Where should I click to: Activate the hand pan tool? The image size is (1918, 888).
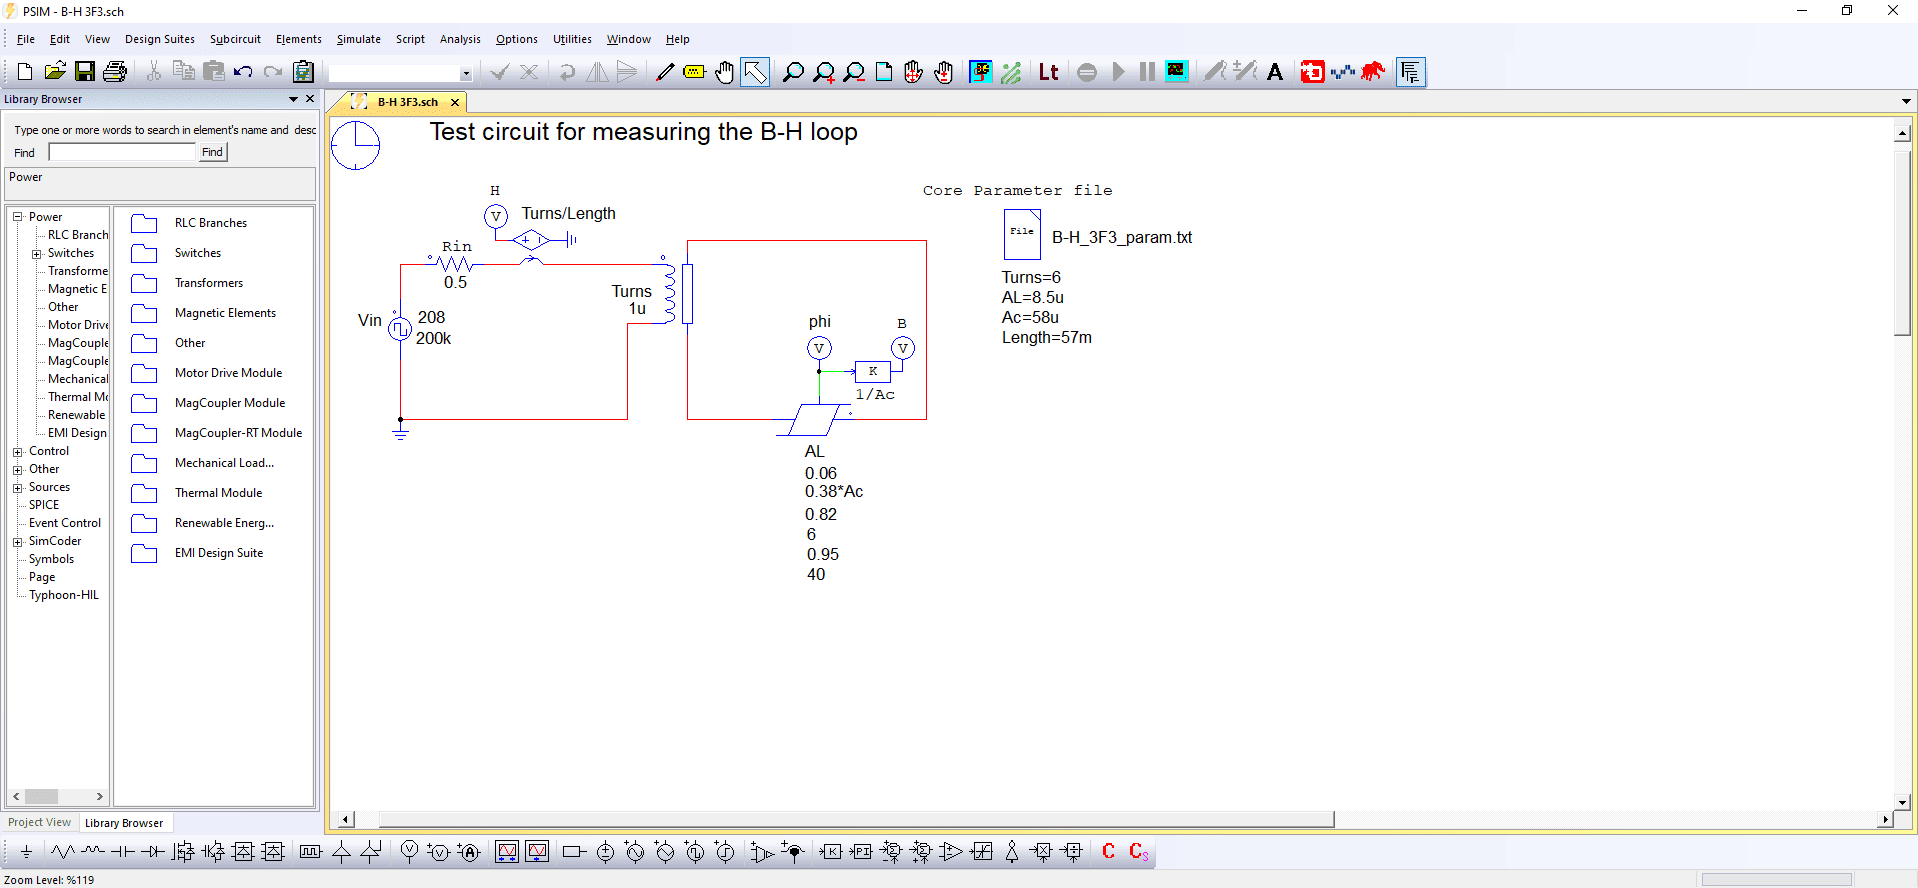pos(725,72)
